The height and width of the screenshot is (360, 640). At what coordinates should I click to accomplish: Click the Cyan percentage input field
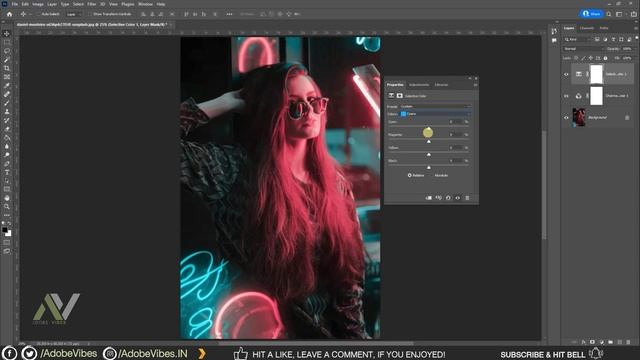coord(455,122)
